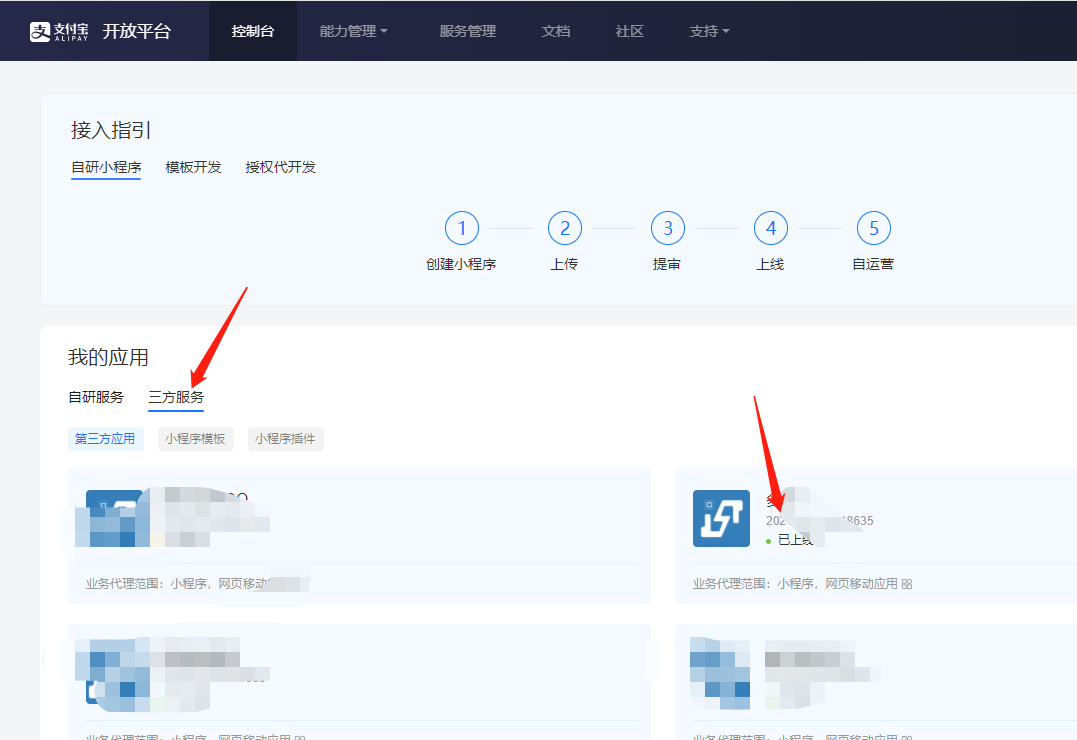Click the Alipay logo icon
Image resolution: width=1077 pixels, height=740 pixels.
pyautogui.click(x=40, y=32)
